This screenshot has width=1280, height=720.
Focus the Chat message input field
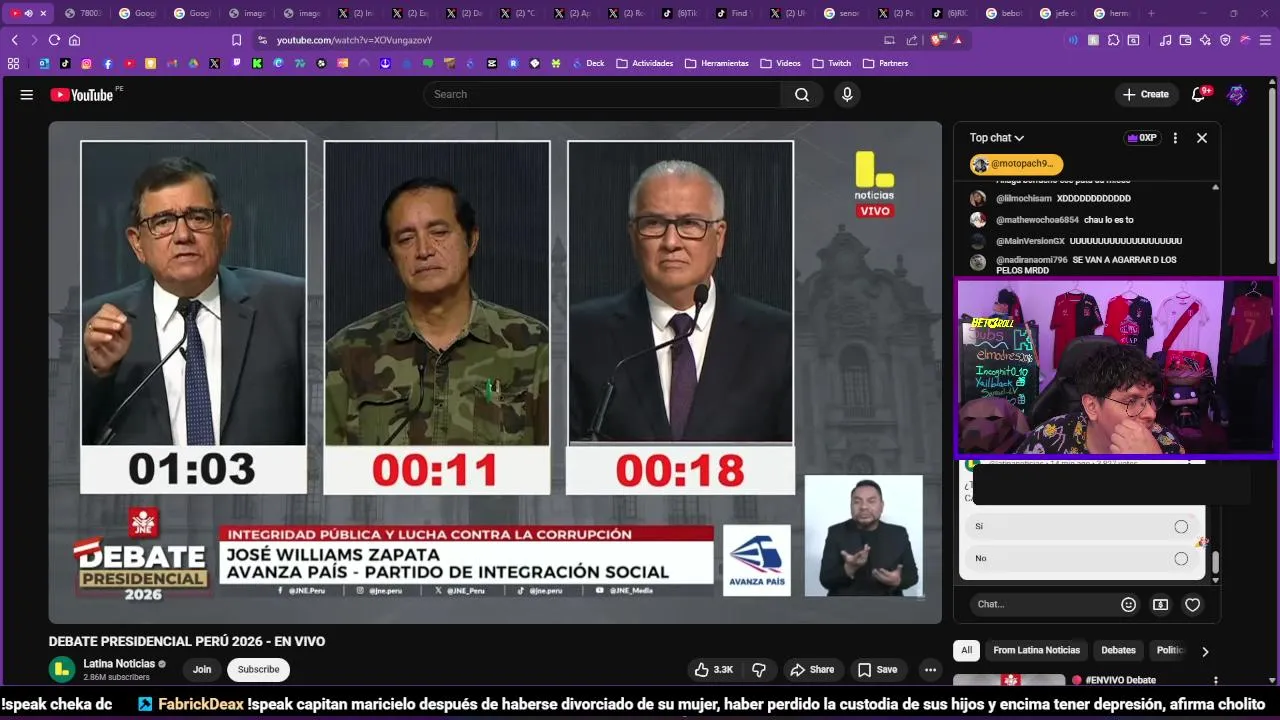pos(1042,604)
